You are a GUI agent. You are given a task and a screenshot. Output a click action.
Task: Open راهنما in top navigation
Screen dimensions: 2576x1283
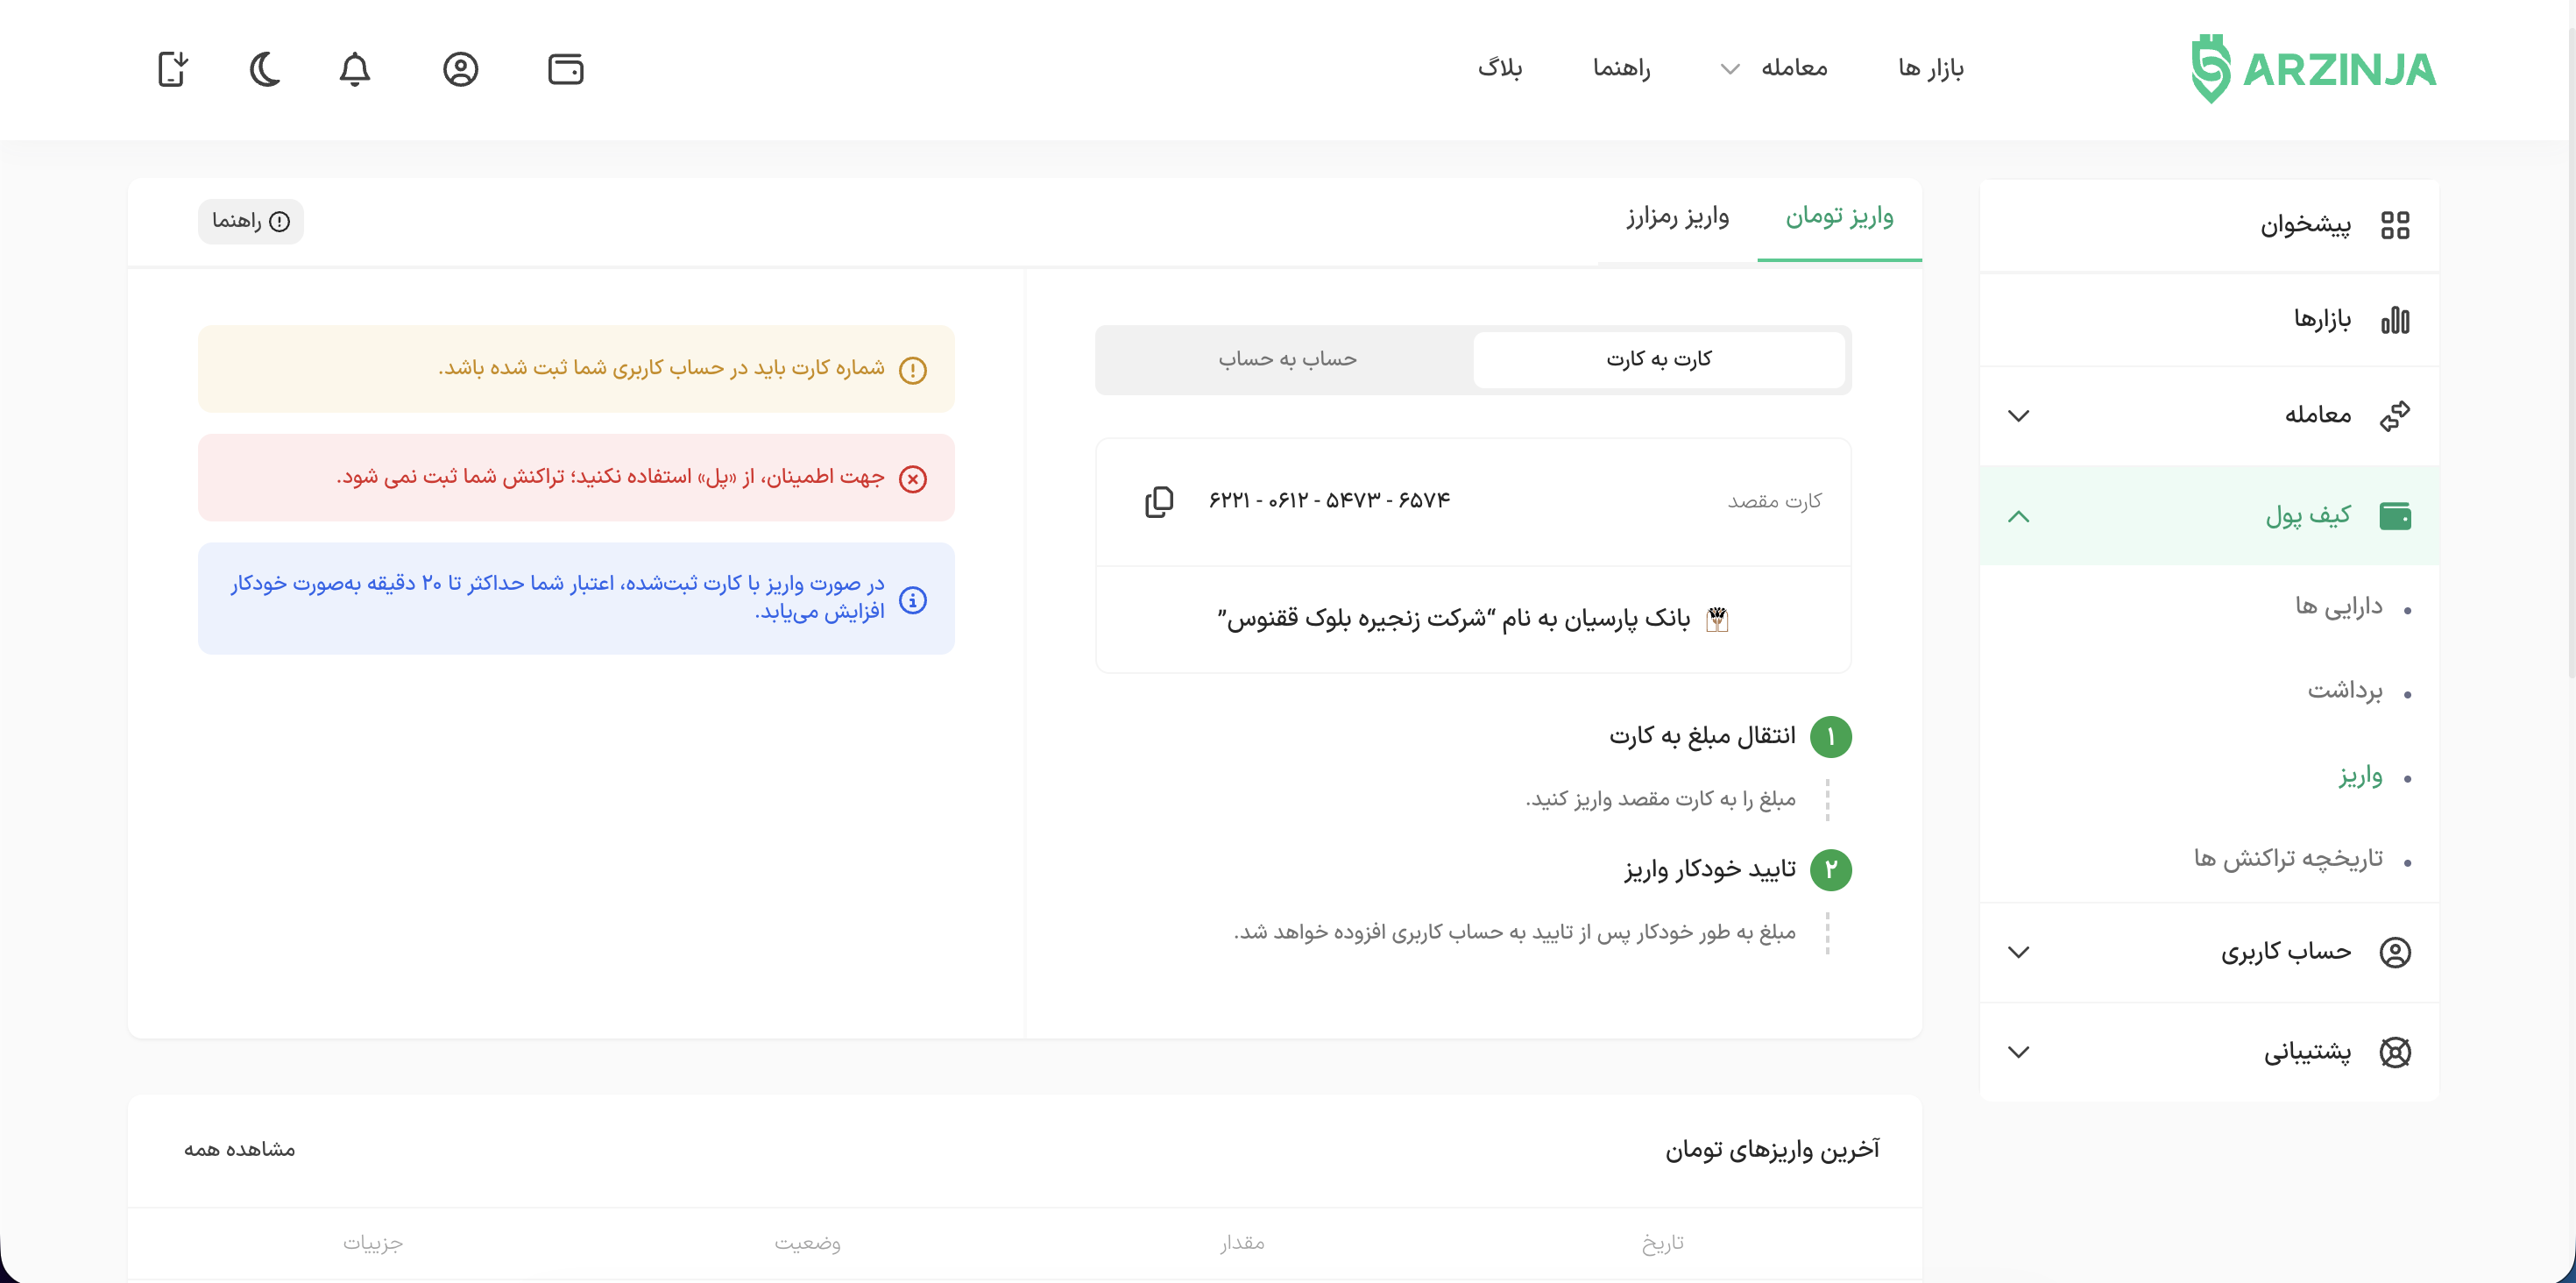click(x=1621, y=69)
